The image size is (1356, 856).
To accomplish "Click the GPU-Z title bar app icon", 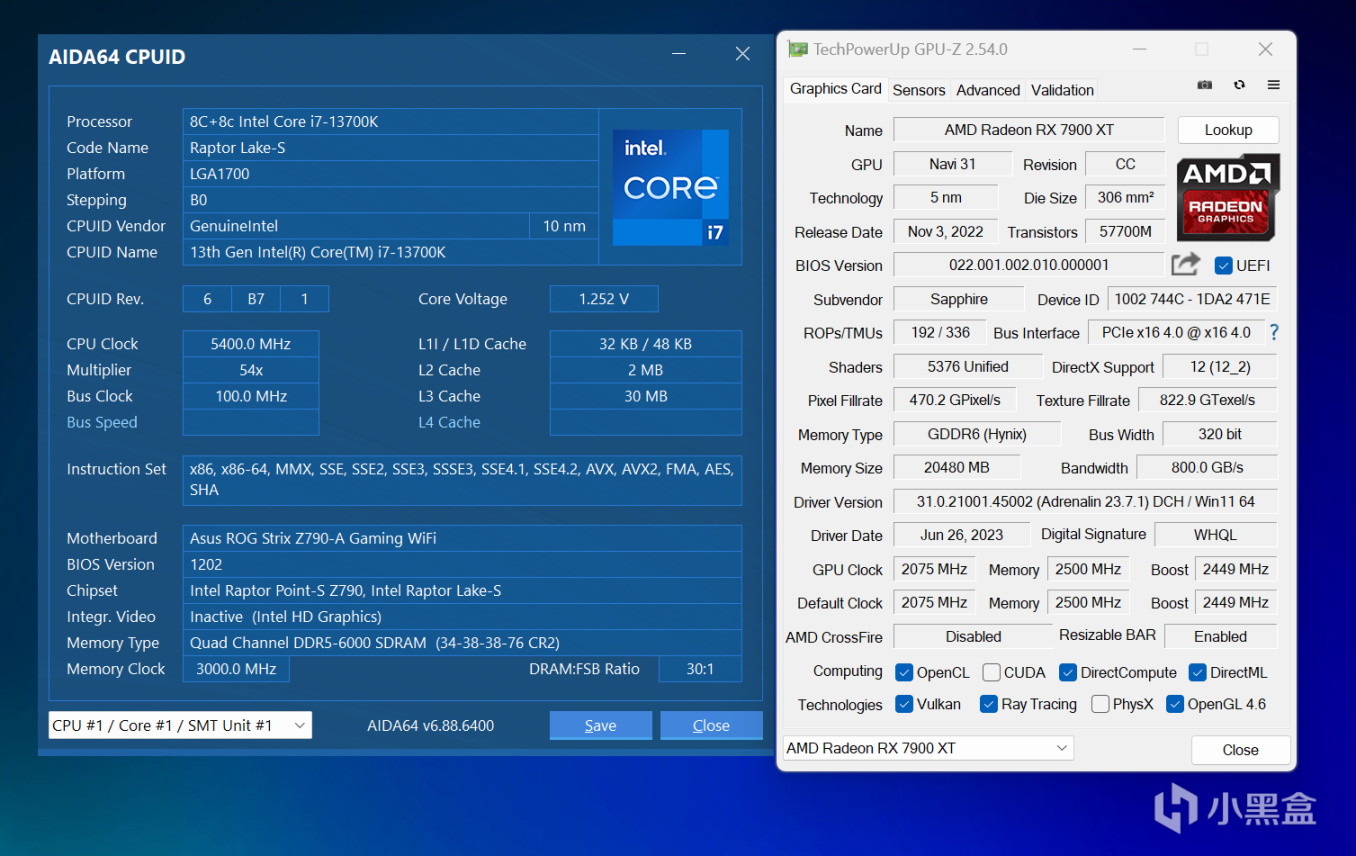I will point(797,49).
